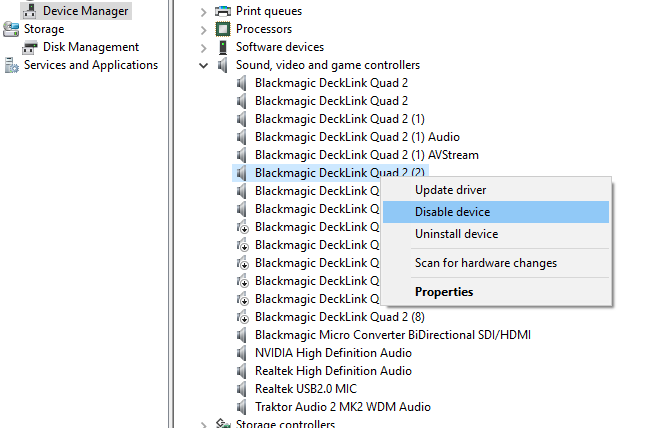Select Realtek High Definition Audio device name
This screenshot has height=428, width=645.
click(333, 371)
